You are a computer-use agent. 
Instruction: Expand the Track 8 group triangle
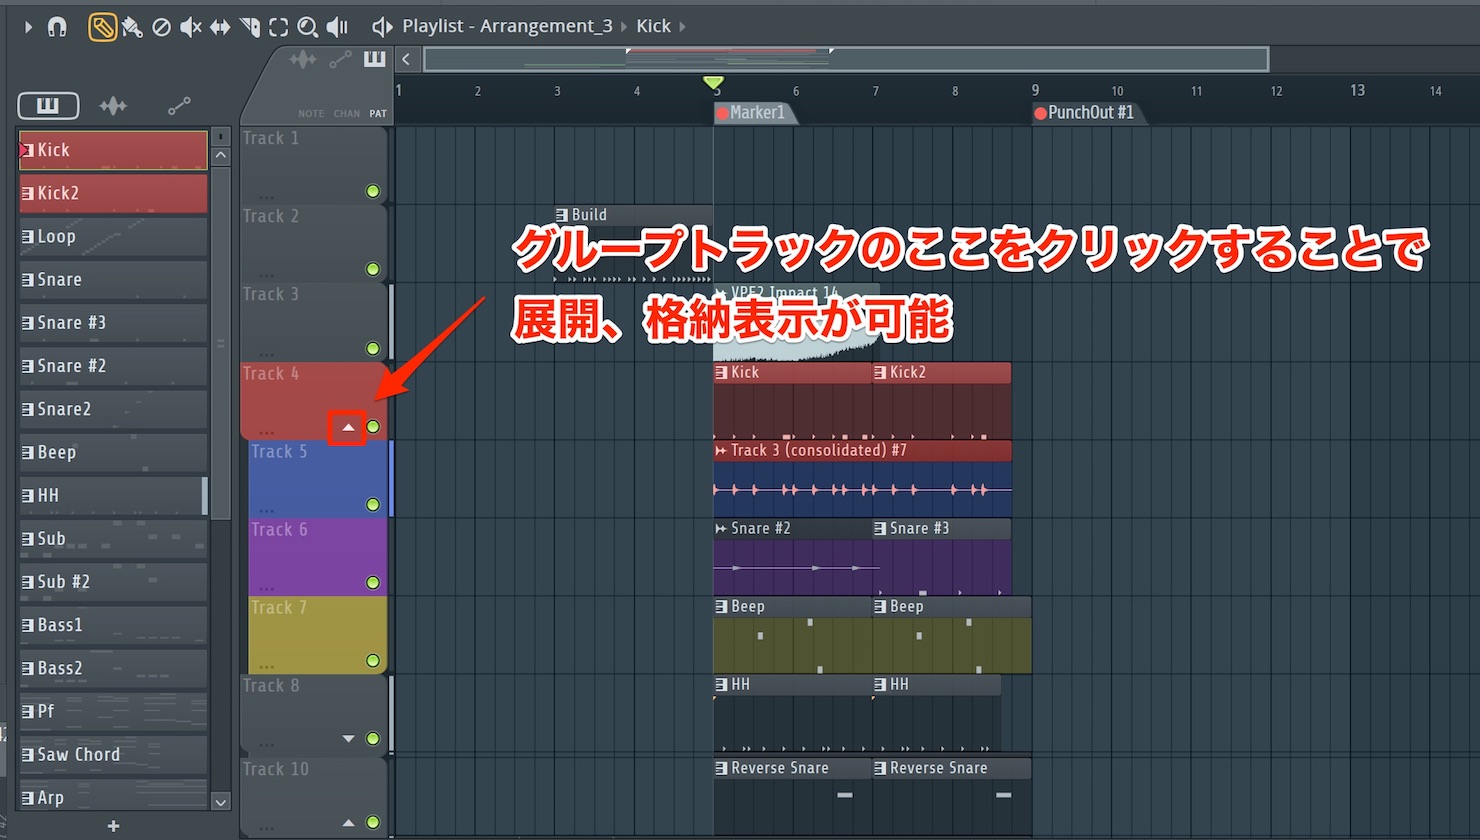coord(348,739)
